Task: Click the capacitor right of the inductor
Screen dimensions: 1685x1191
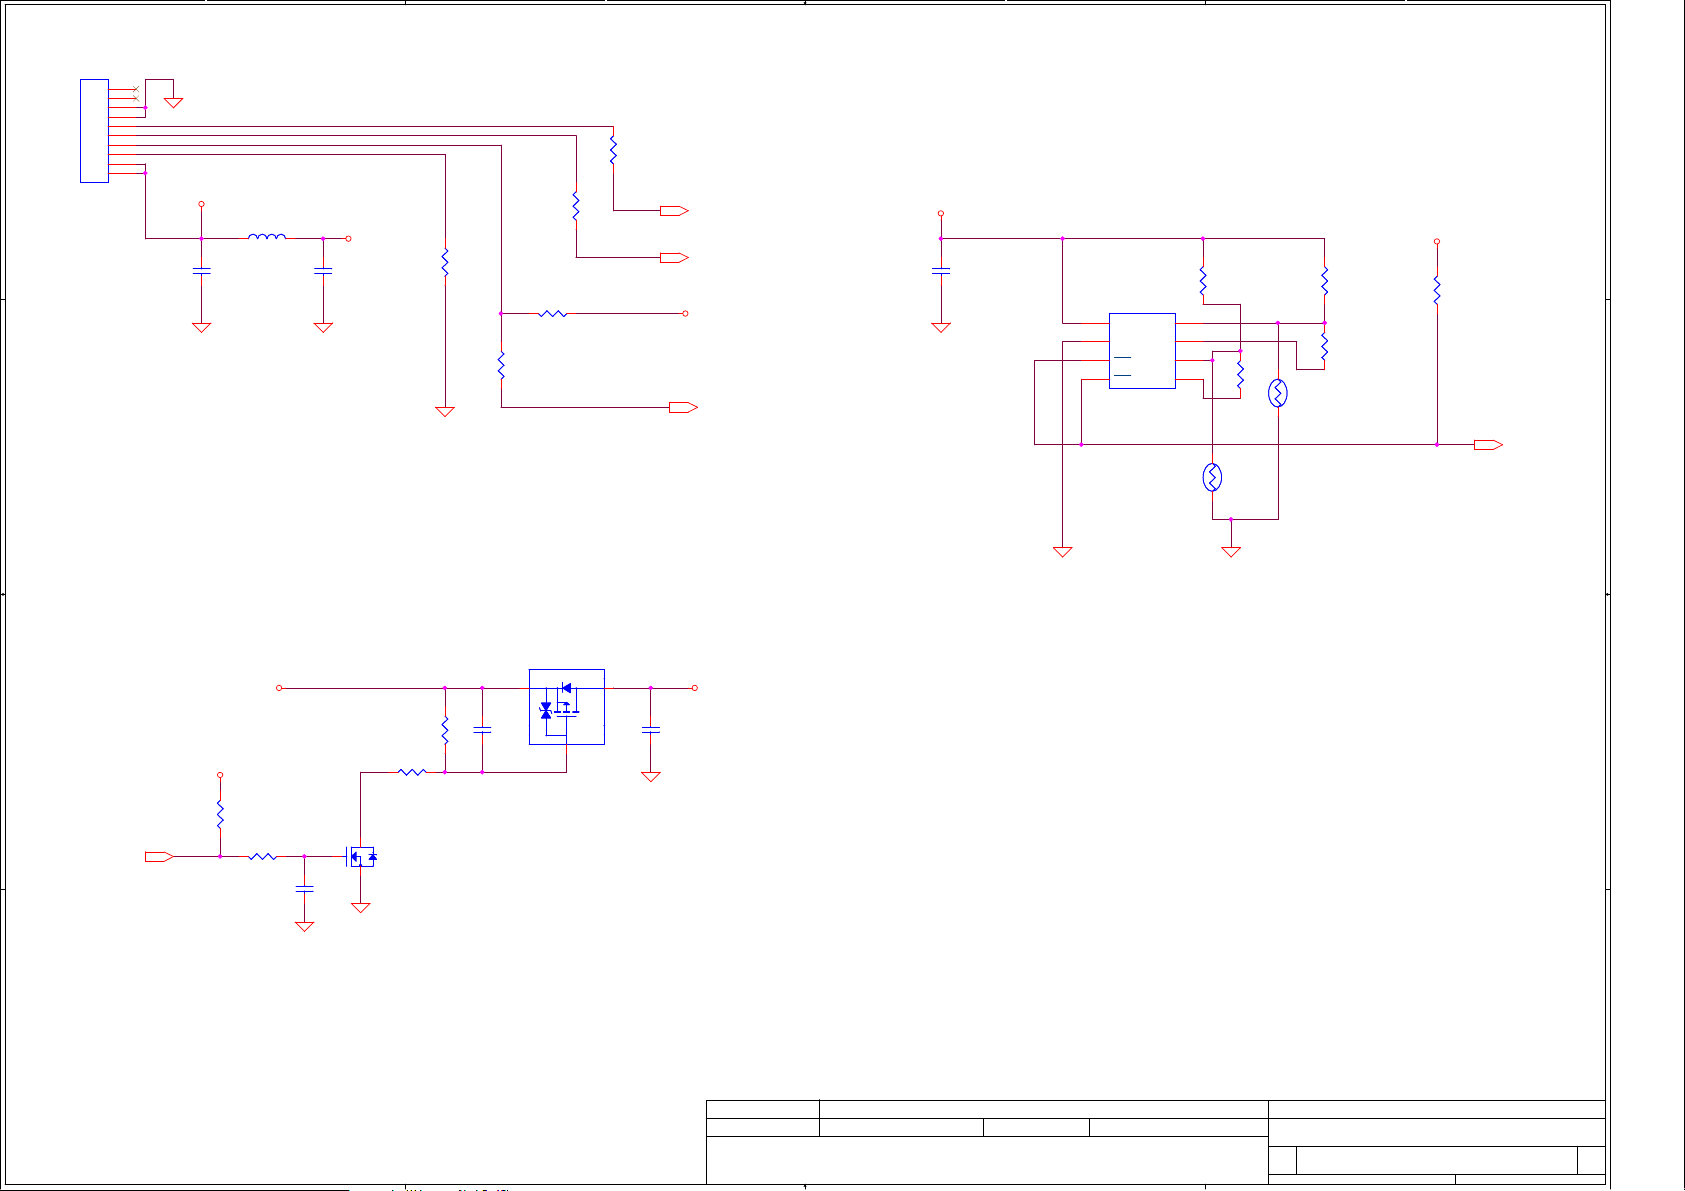Action: point(323,270)
